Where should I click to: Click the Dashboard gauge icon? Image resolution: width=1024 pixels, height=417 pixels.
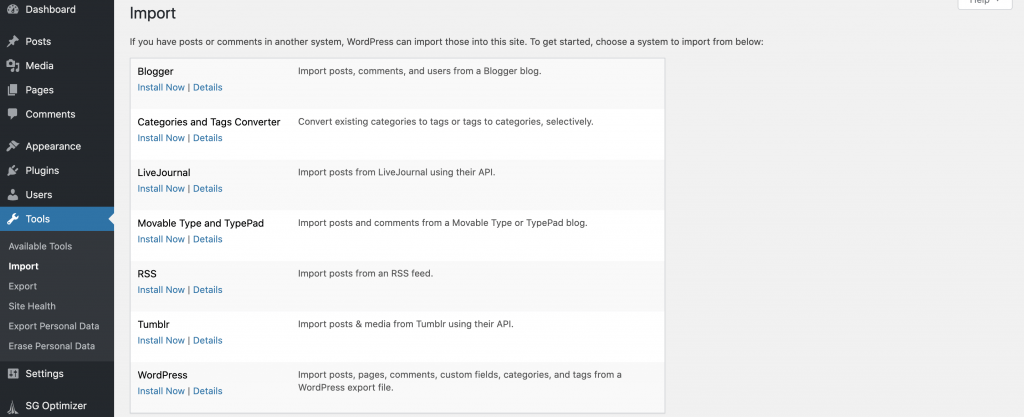click(x=12, y=9)
